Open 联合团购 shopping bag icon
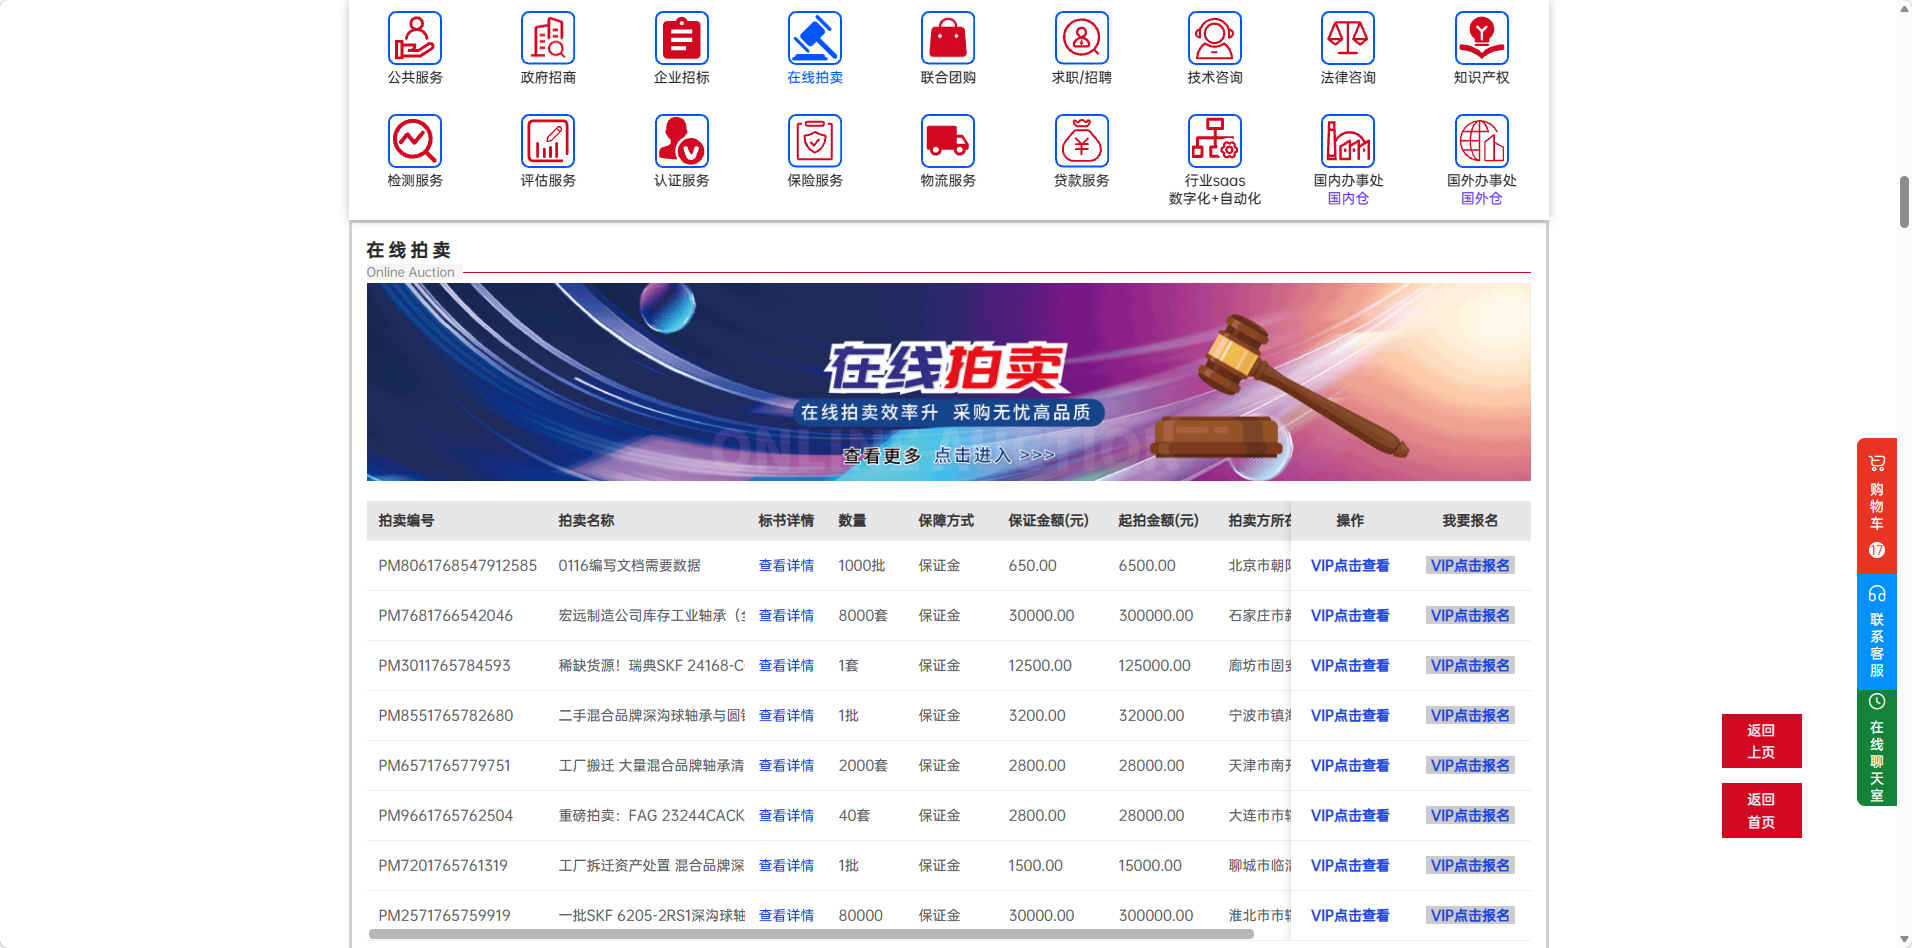This screenshot has width=1912, height=948. [947, 39]
